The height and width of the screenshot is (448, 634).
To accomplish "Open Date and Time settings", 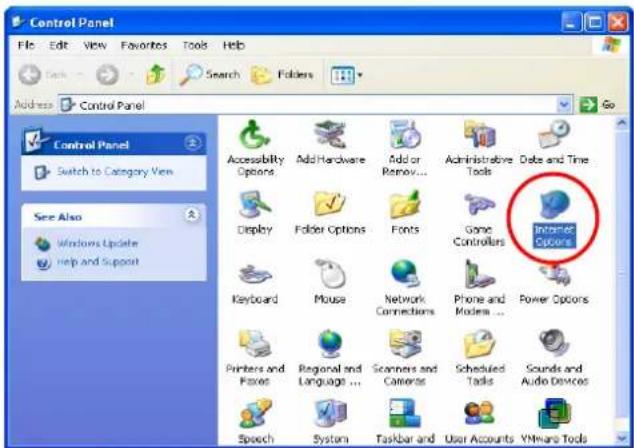I will click(554, 142).
